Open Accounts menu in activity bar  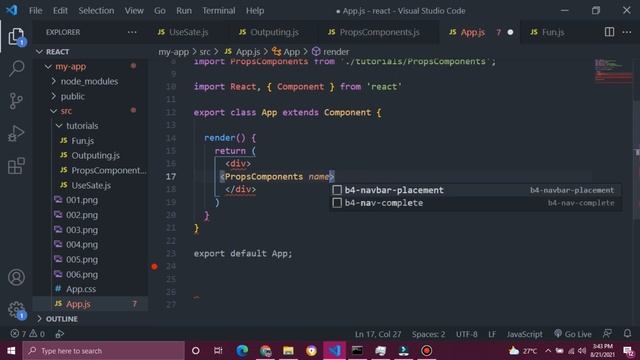[x=16, y=278]
